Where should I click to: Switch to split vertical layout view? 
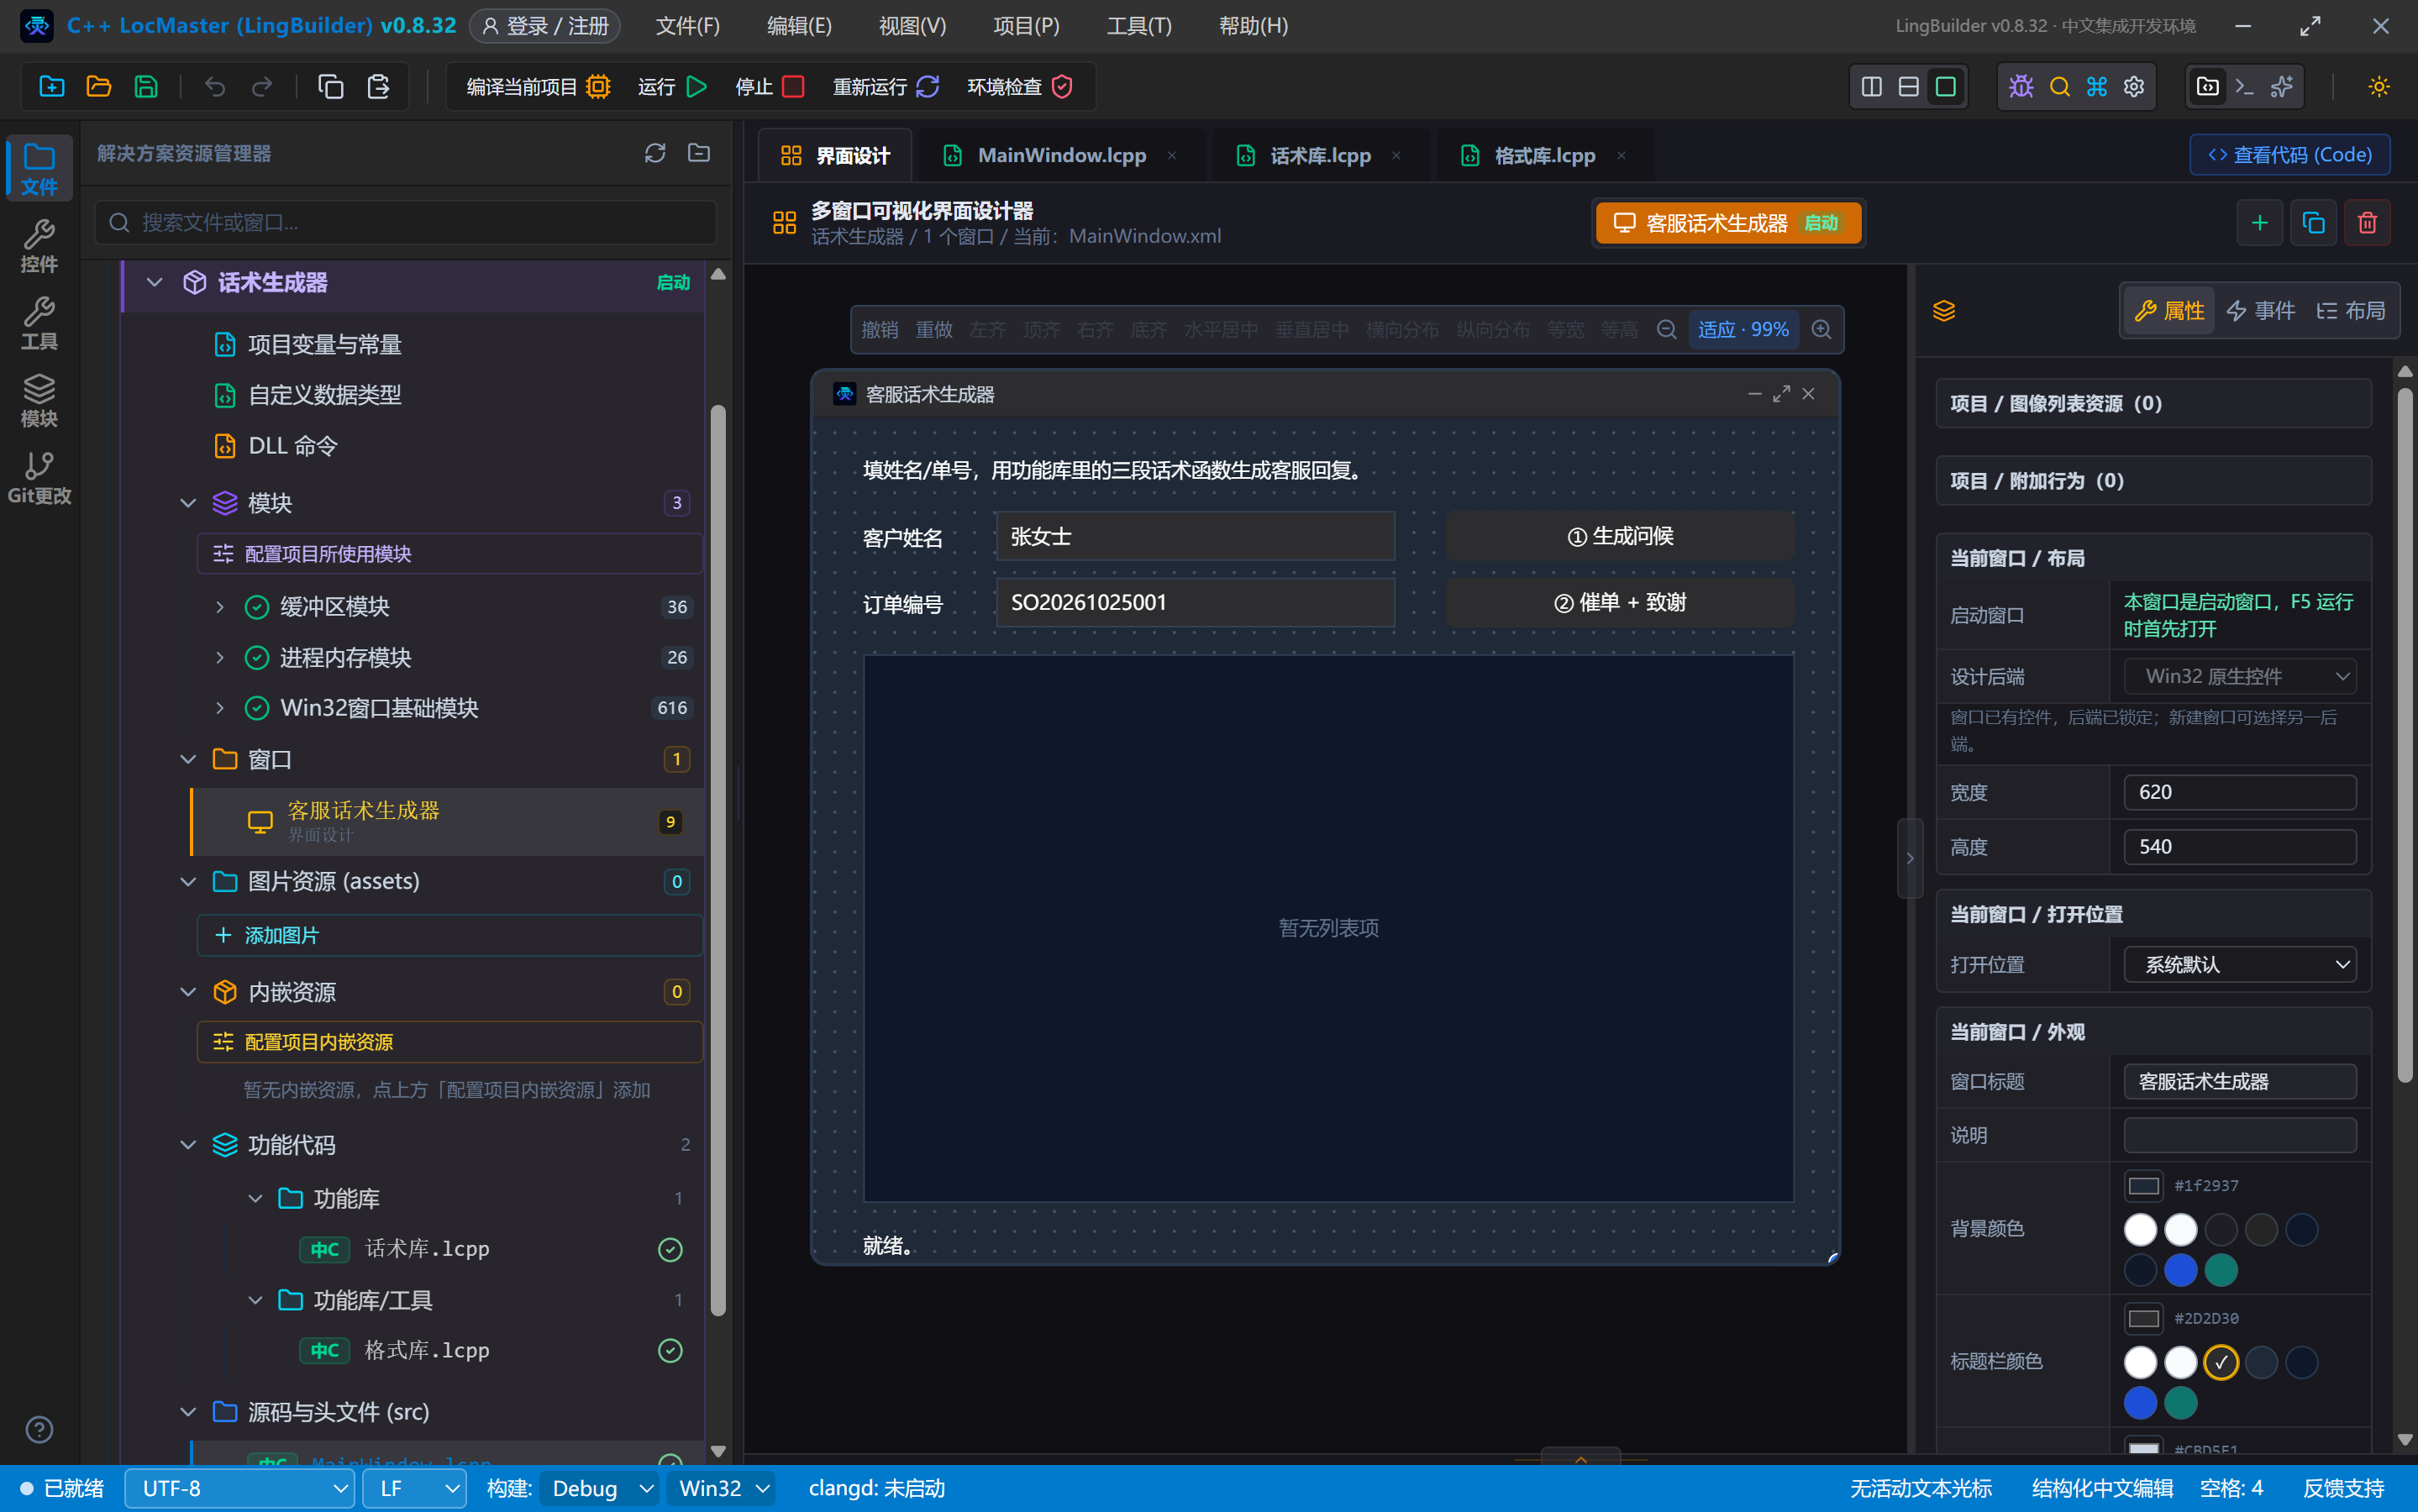click(1872, 87)
